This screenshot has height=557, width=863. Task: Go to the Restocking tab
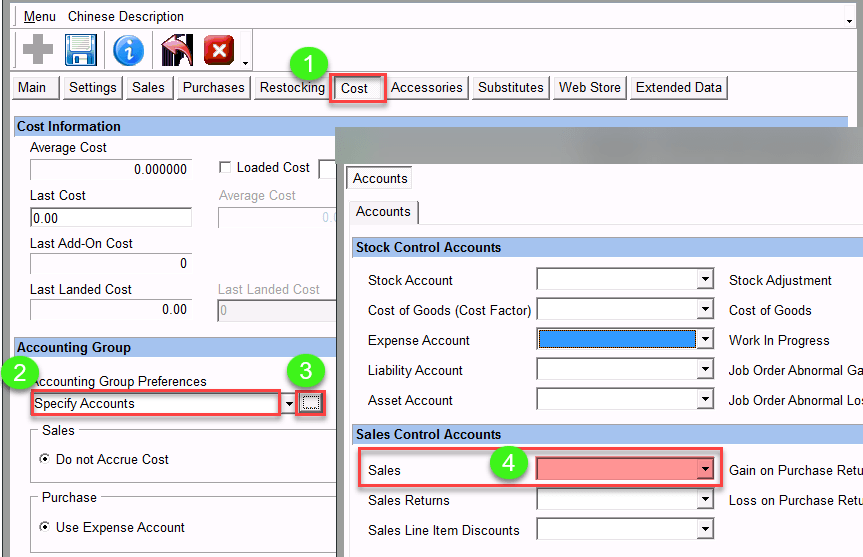tap(292, 88)
